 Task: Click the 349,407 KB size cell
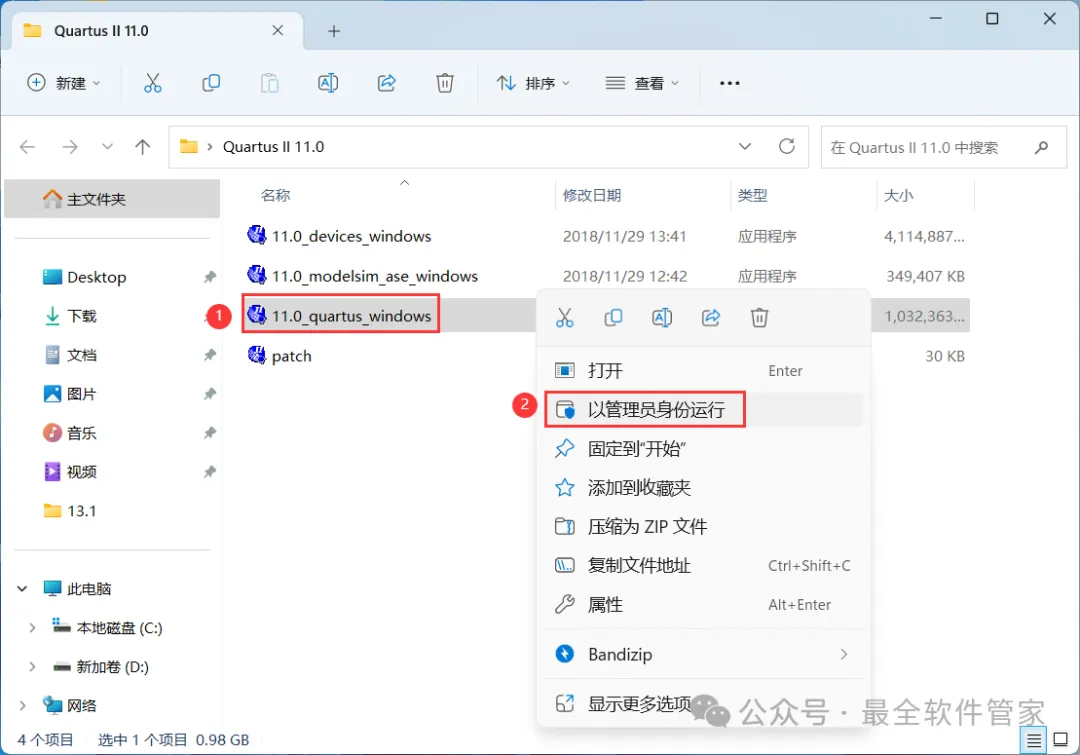tap(925, 276)
